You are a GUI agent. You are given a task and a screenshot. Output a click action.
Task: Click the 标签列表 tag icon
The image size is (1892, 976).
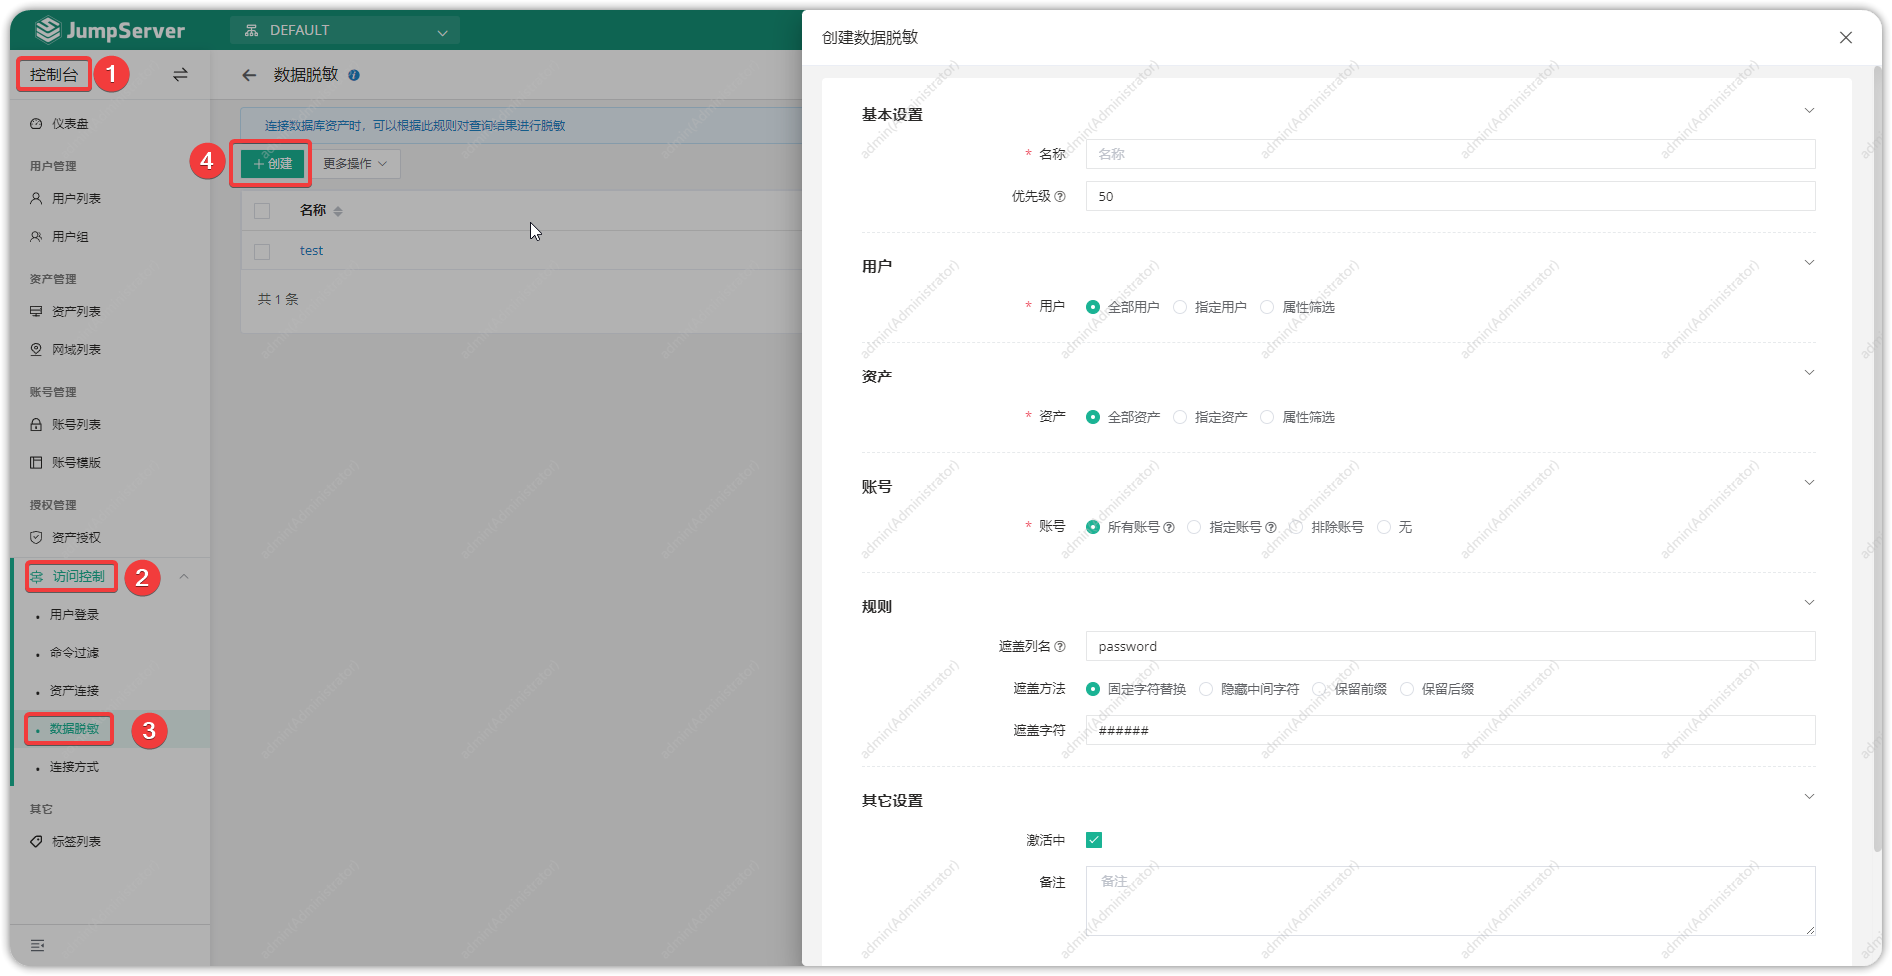36,842
